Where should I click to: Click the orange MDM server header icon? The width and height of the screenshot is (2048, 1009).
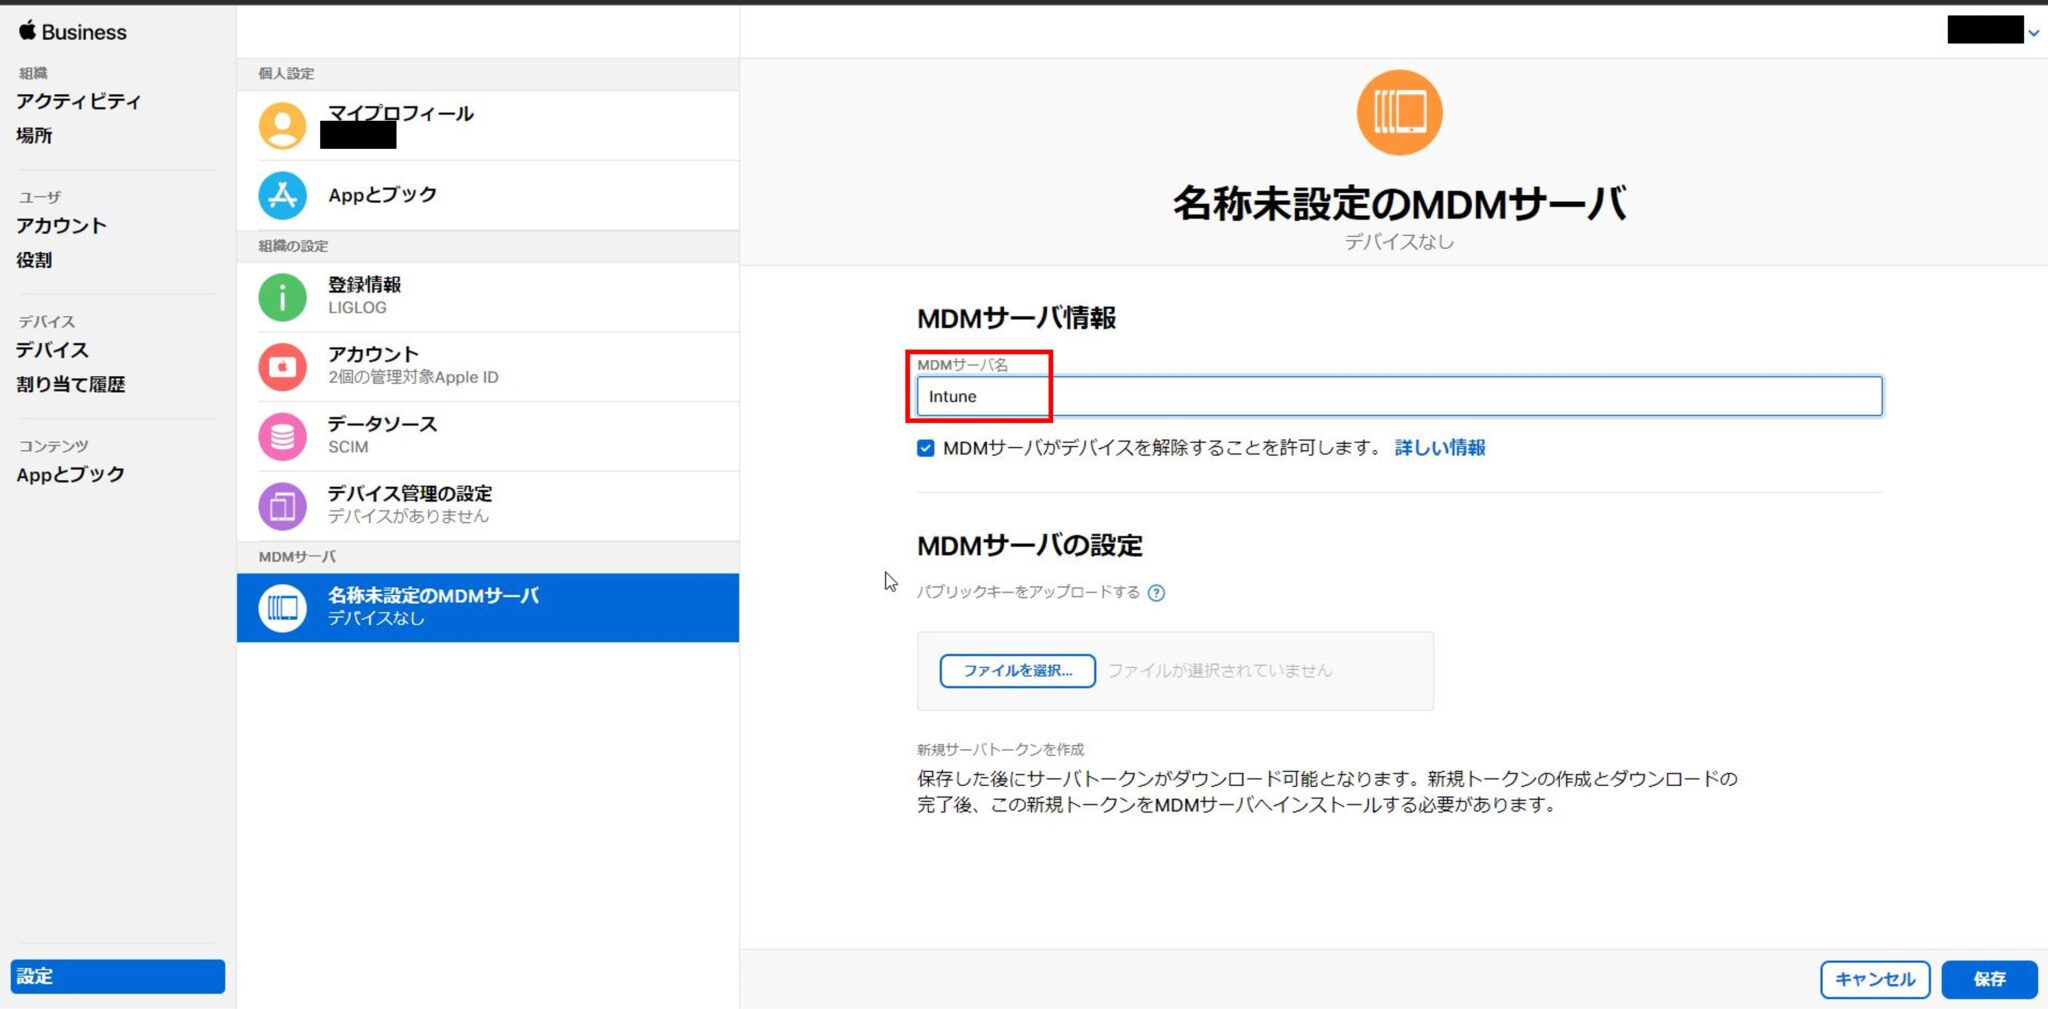point(1399,112)
